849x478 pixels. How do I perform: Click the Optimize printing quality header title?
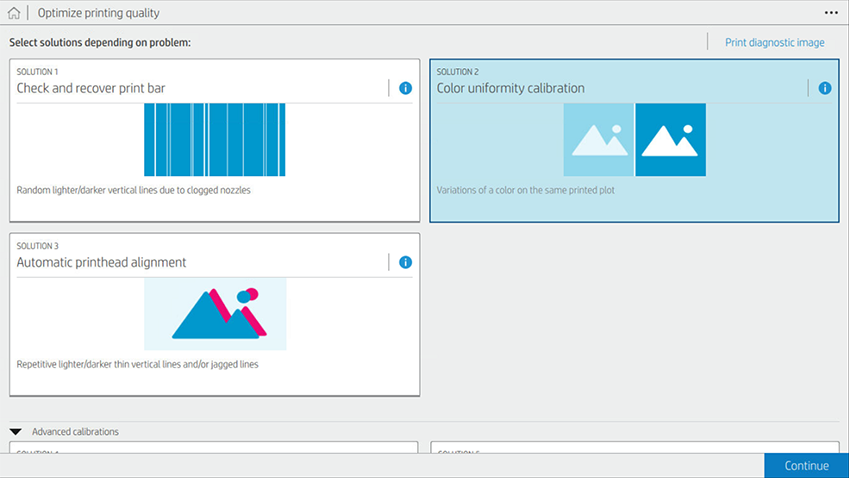(x=98, y=14)
